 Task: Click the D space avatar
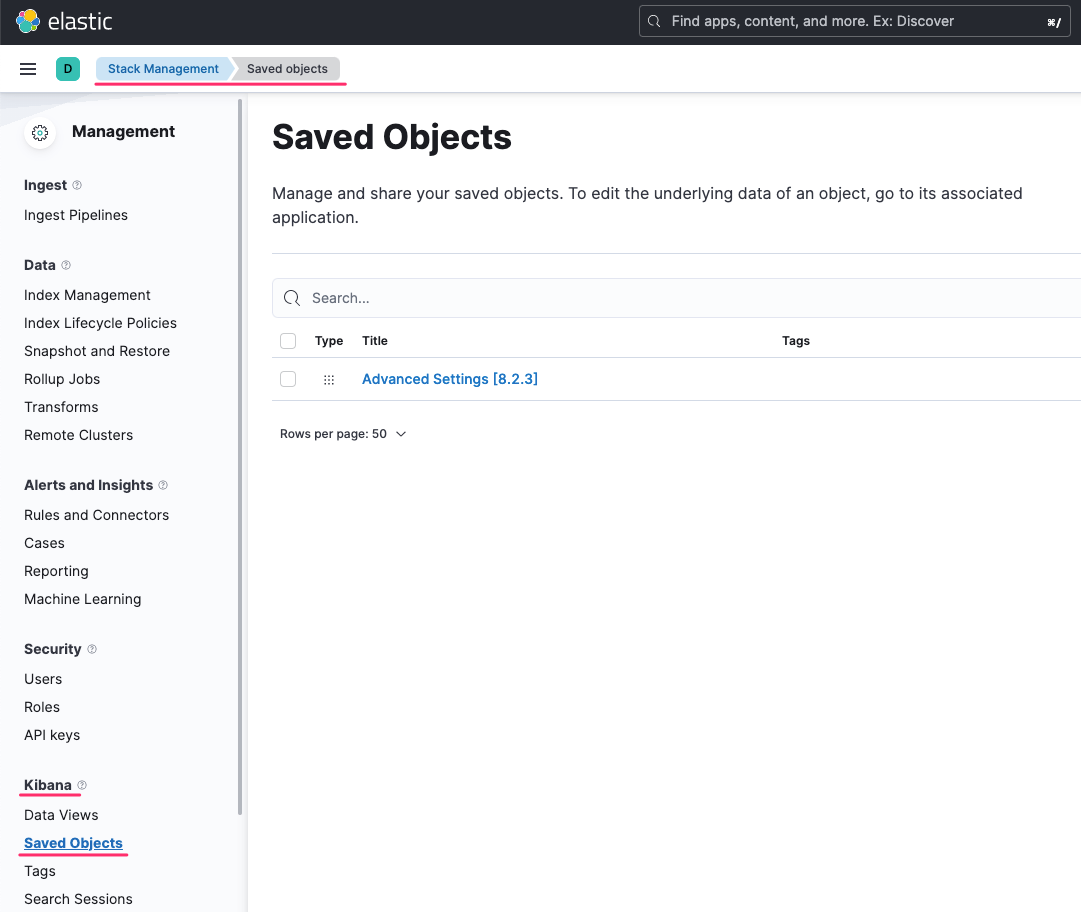click(x=68, y=69)
